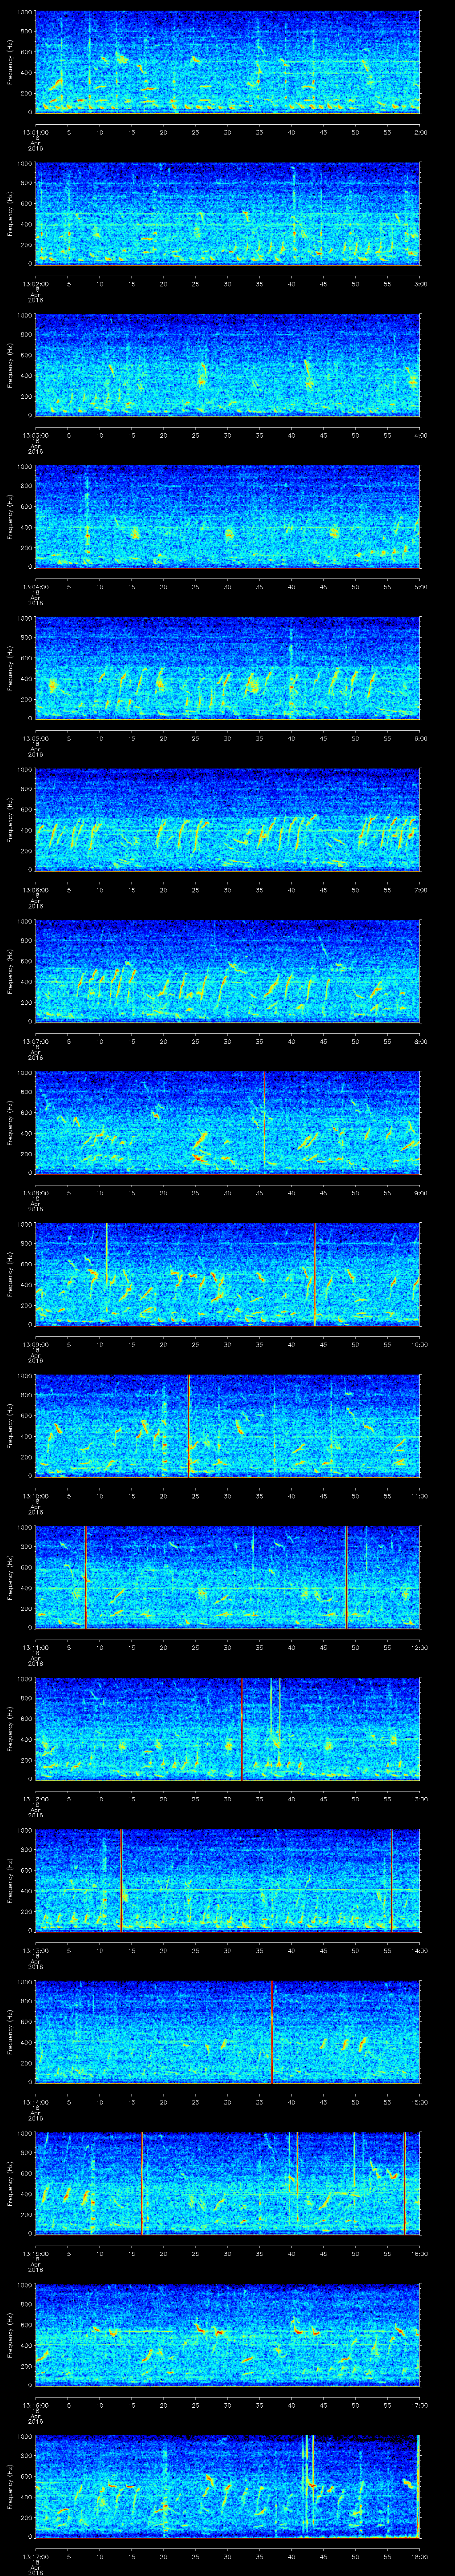Select the 13:10:00 start time label
The width and height of the screenshot is (455, 2576).
35,1495
